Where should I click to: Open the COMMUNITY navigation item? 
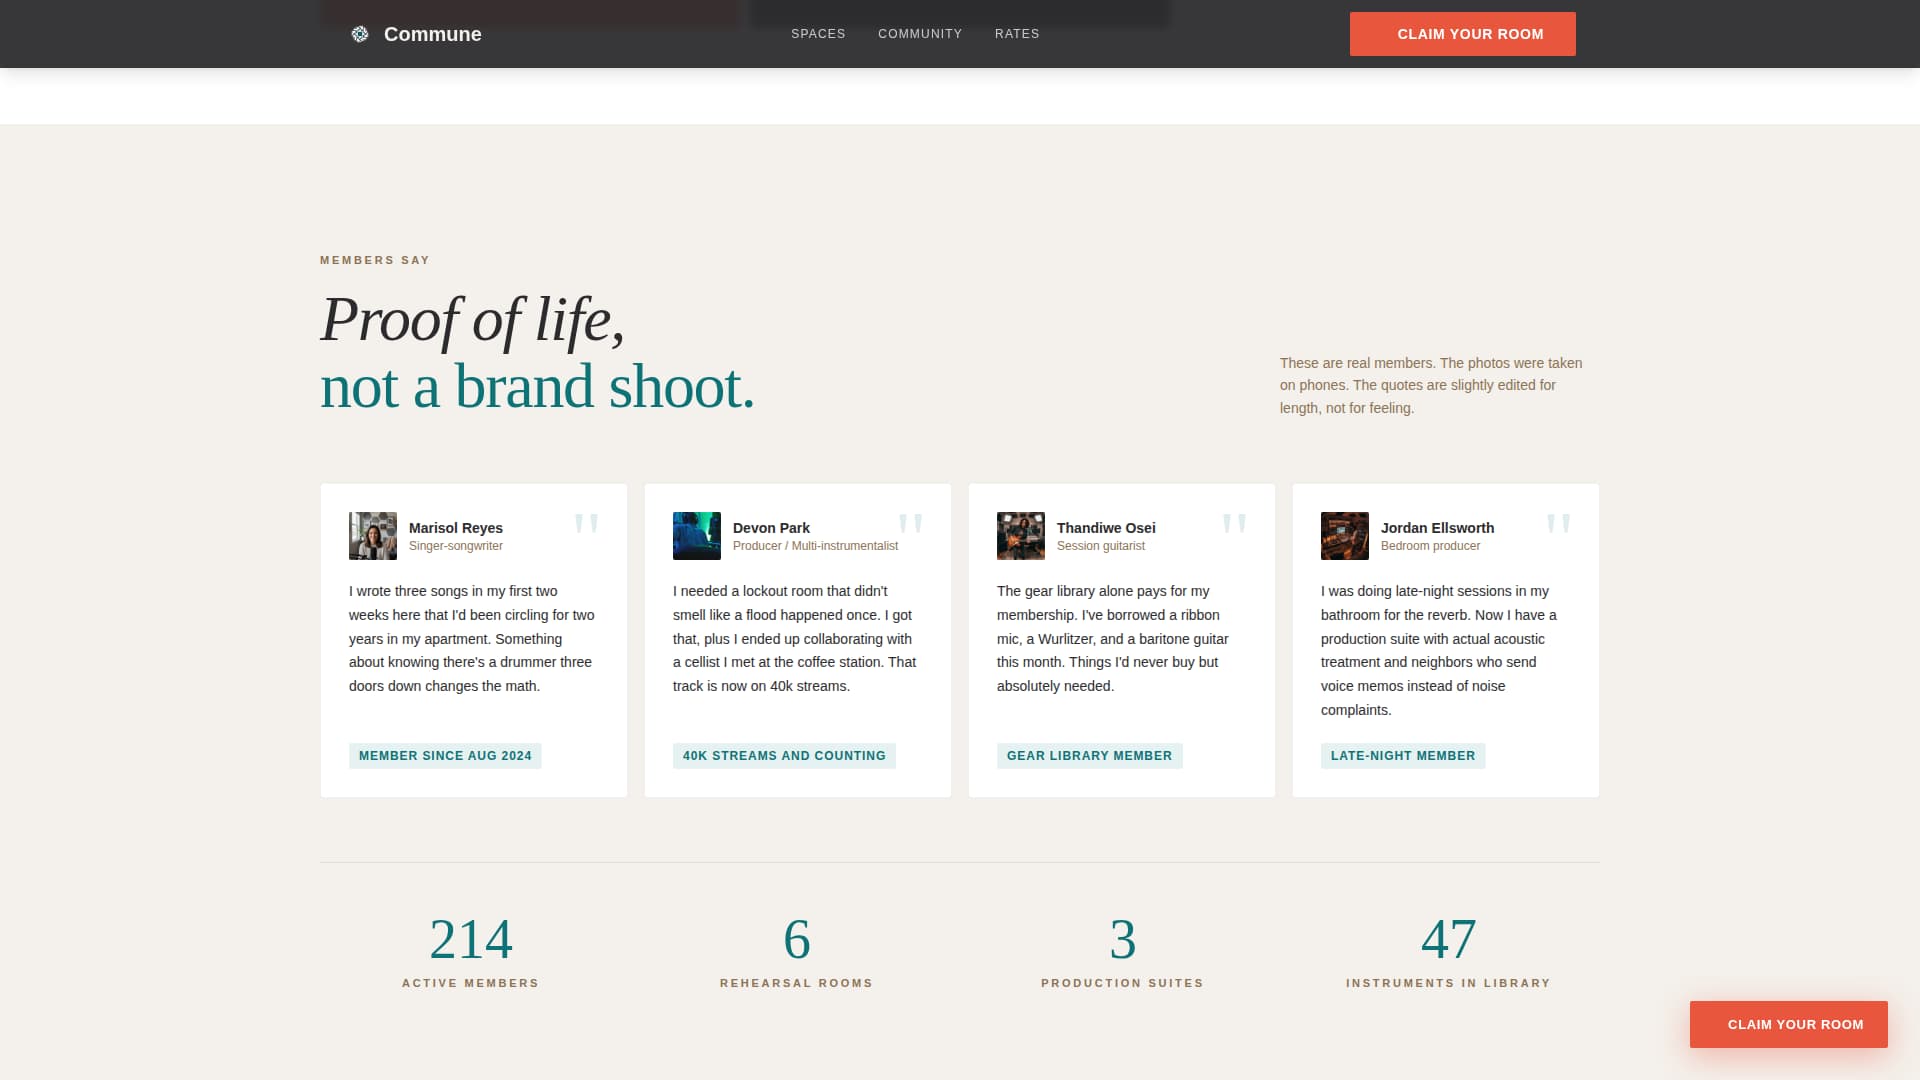pos(920,33)
